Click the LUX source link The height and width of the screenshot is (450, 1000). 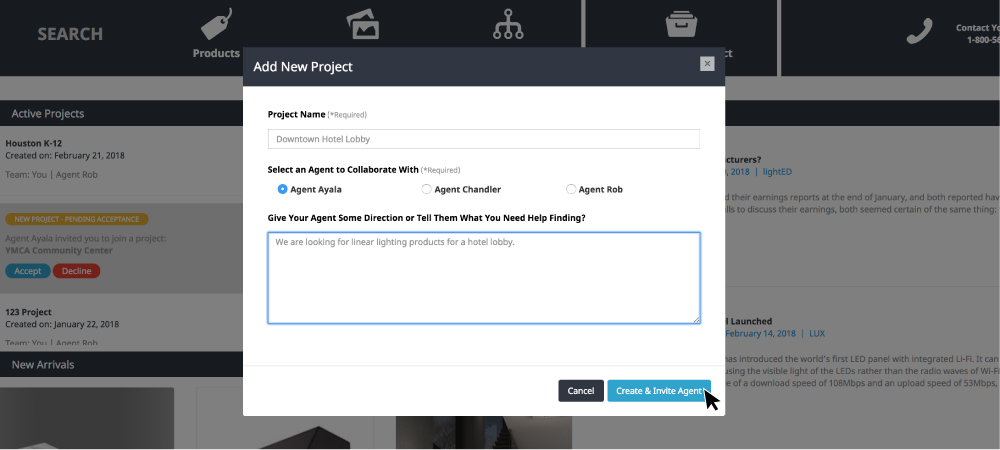point(817,333)
